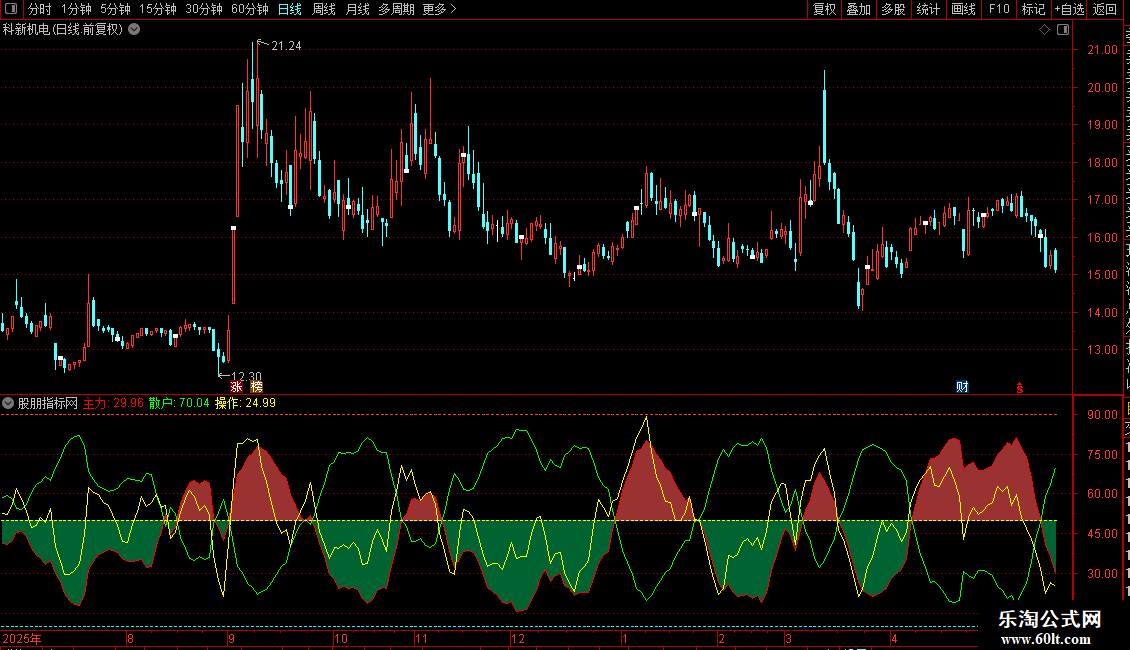Toggle the left panel layout icon
Viewport: 1130px width, 650px height.
click(x=11, y=9)
